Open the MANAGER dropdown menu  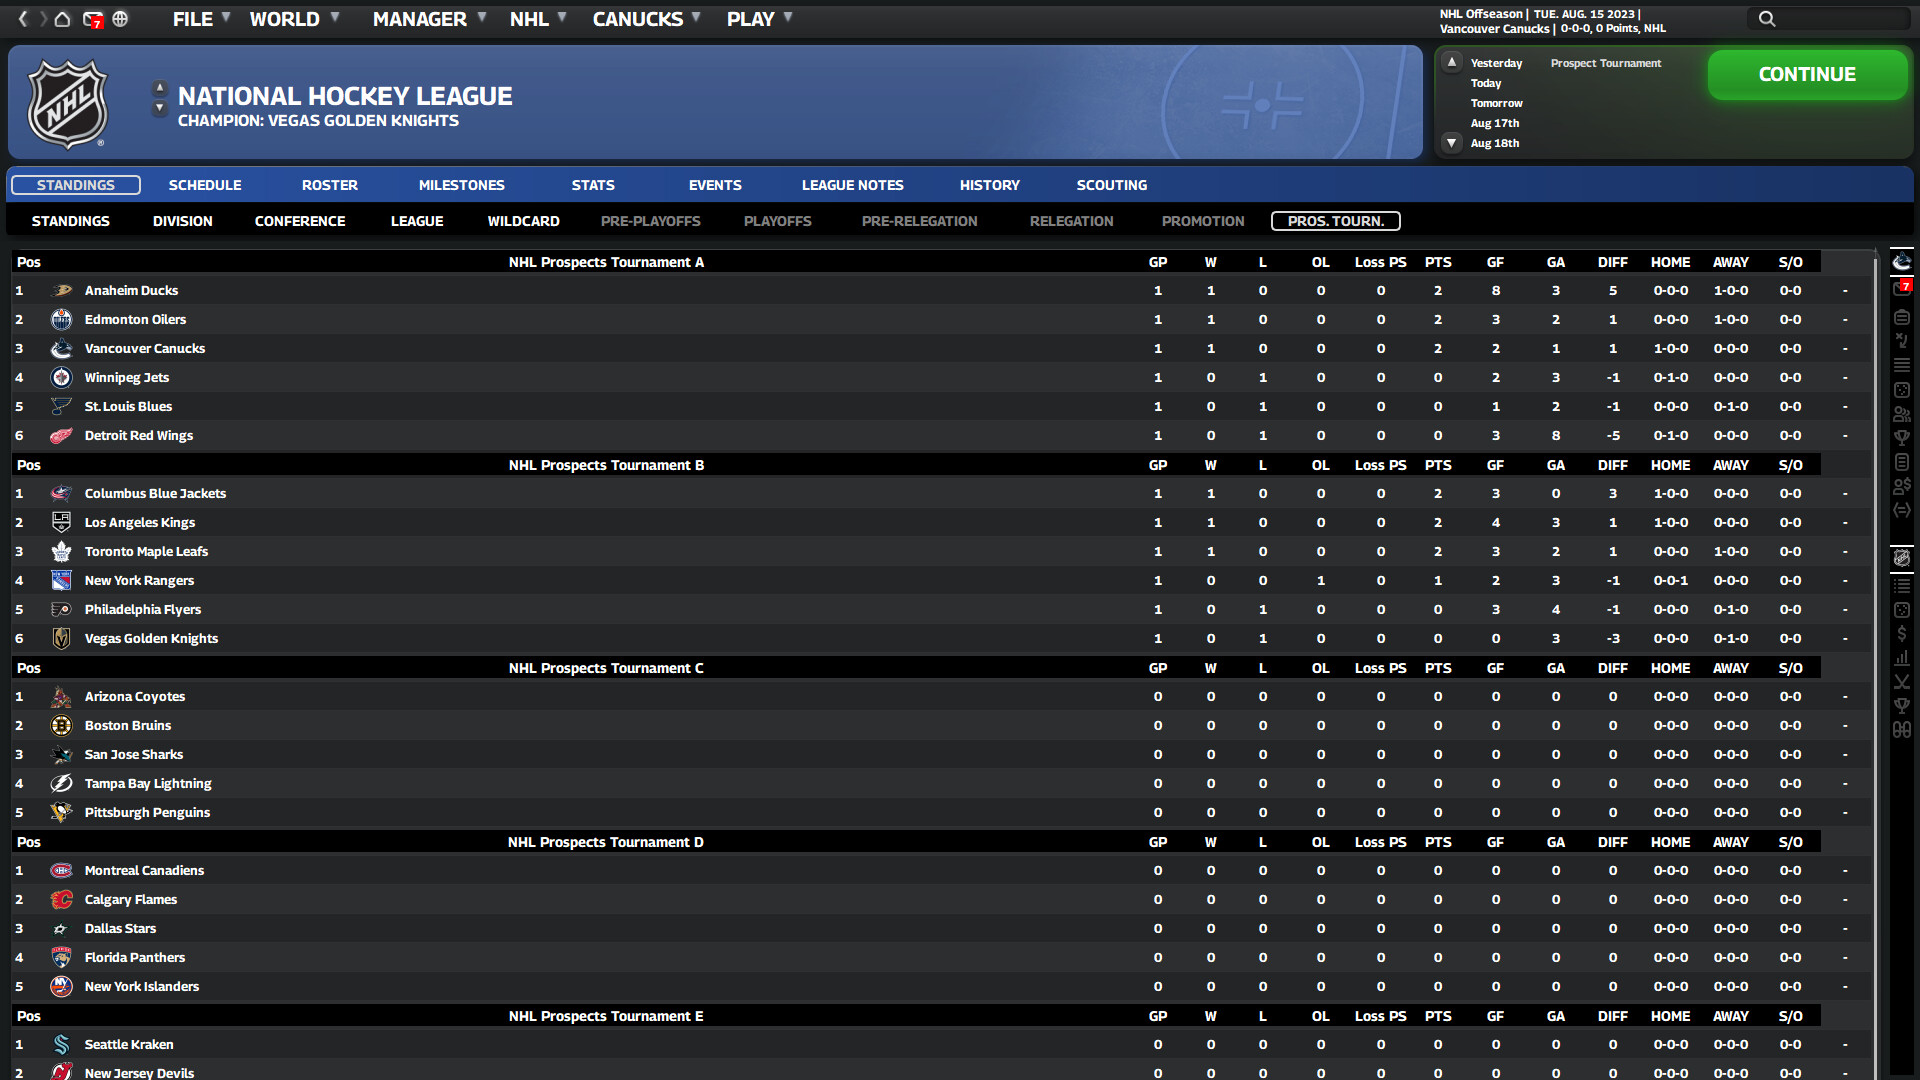coord(420,18)
